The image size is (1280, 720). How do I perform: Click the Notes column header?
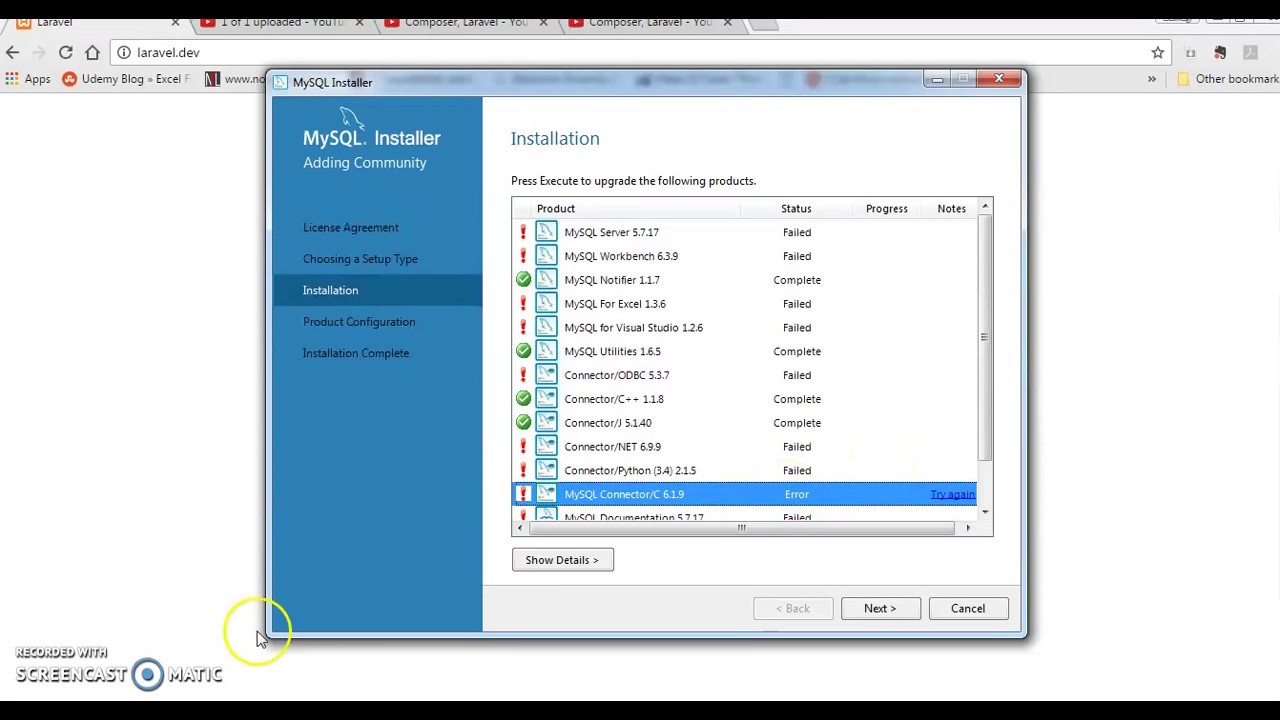[952, 209]
